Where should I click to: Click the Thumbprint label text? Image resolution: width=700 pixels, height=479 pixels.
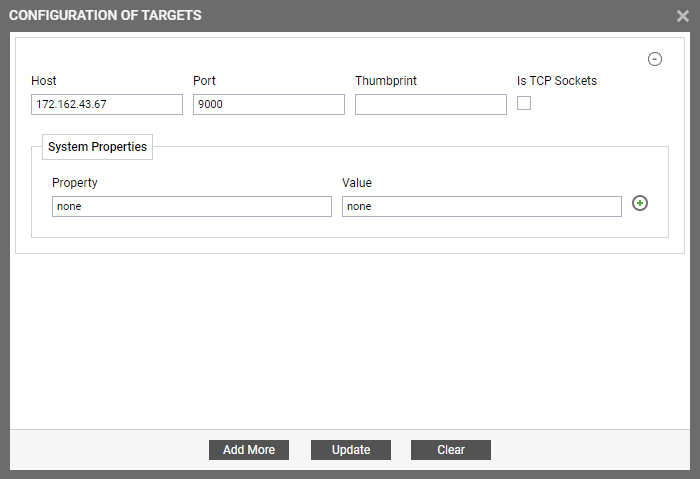tap(386, 81)
